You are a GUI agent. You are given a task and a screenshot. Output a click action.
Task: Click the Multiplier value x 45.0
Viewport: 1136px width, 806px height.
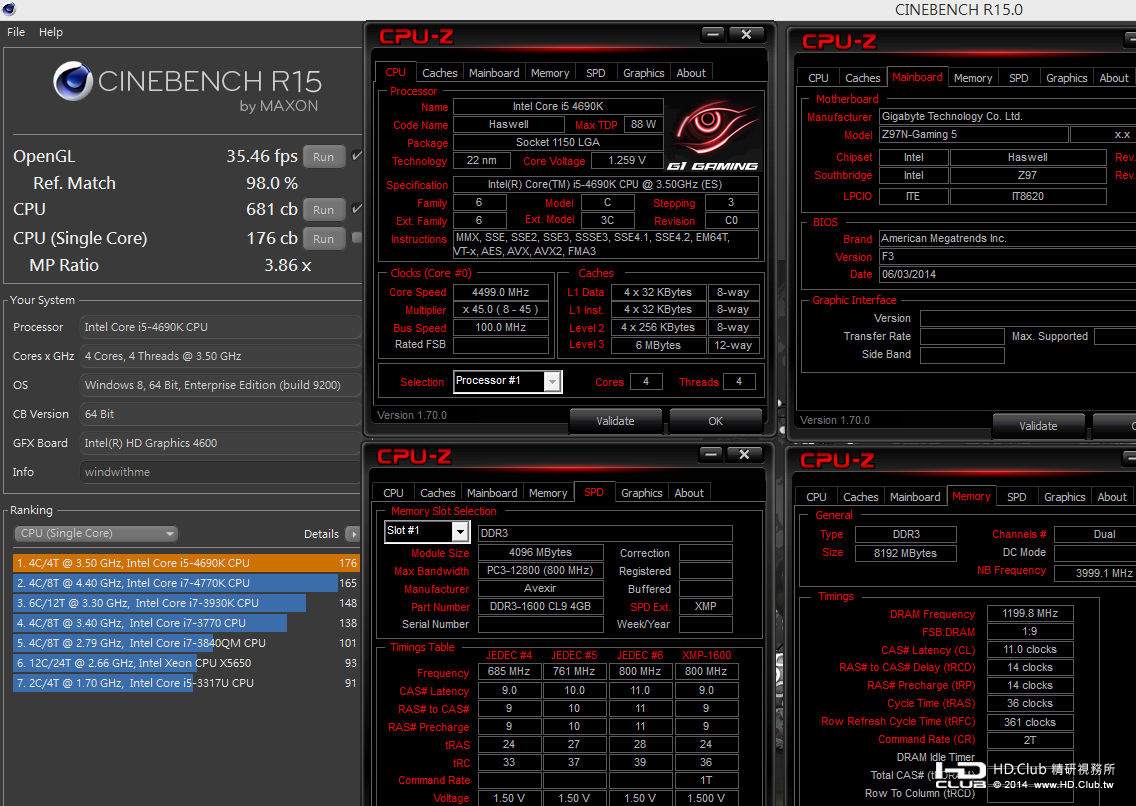point(501,309)
